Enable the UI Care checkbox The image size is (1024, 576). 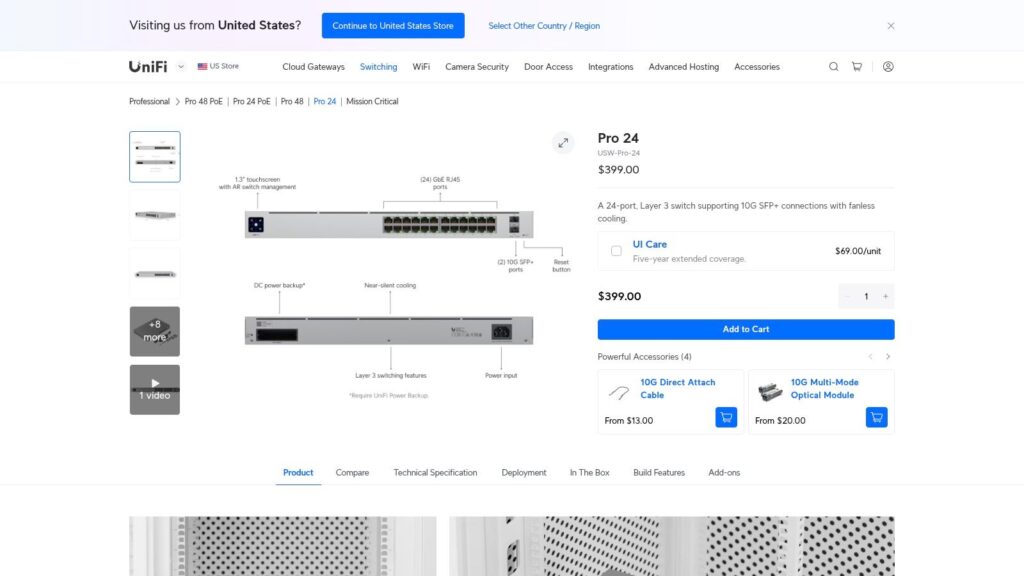pos(616,251)
